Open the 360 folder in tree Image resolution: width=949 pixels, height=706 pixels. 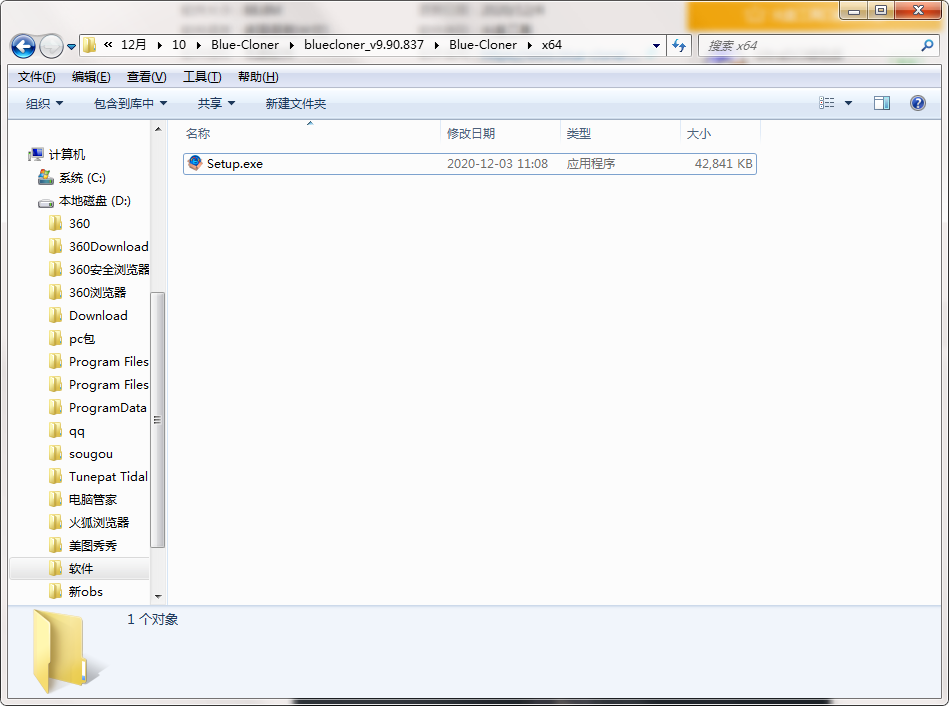(x=79, y=223)
